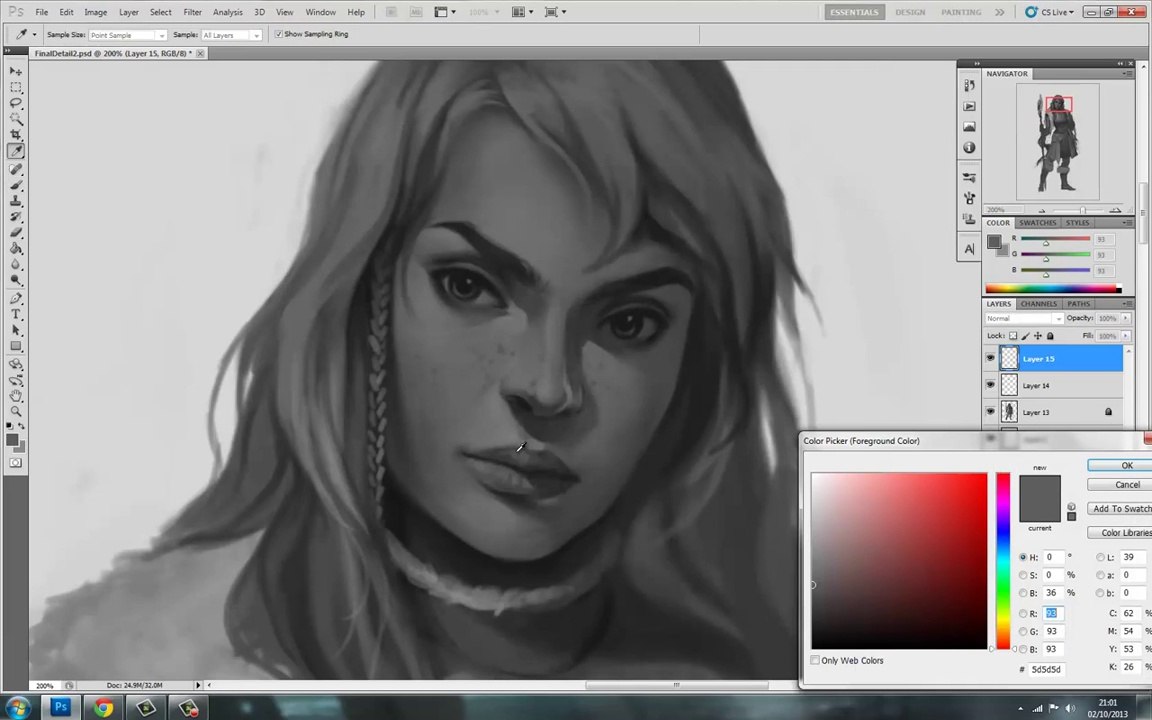Image resolution: width=1152 pixels, height=720 pixels.
Task: Select the Dodge tool
Action: coord(15,280)
